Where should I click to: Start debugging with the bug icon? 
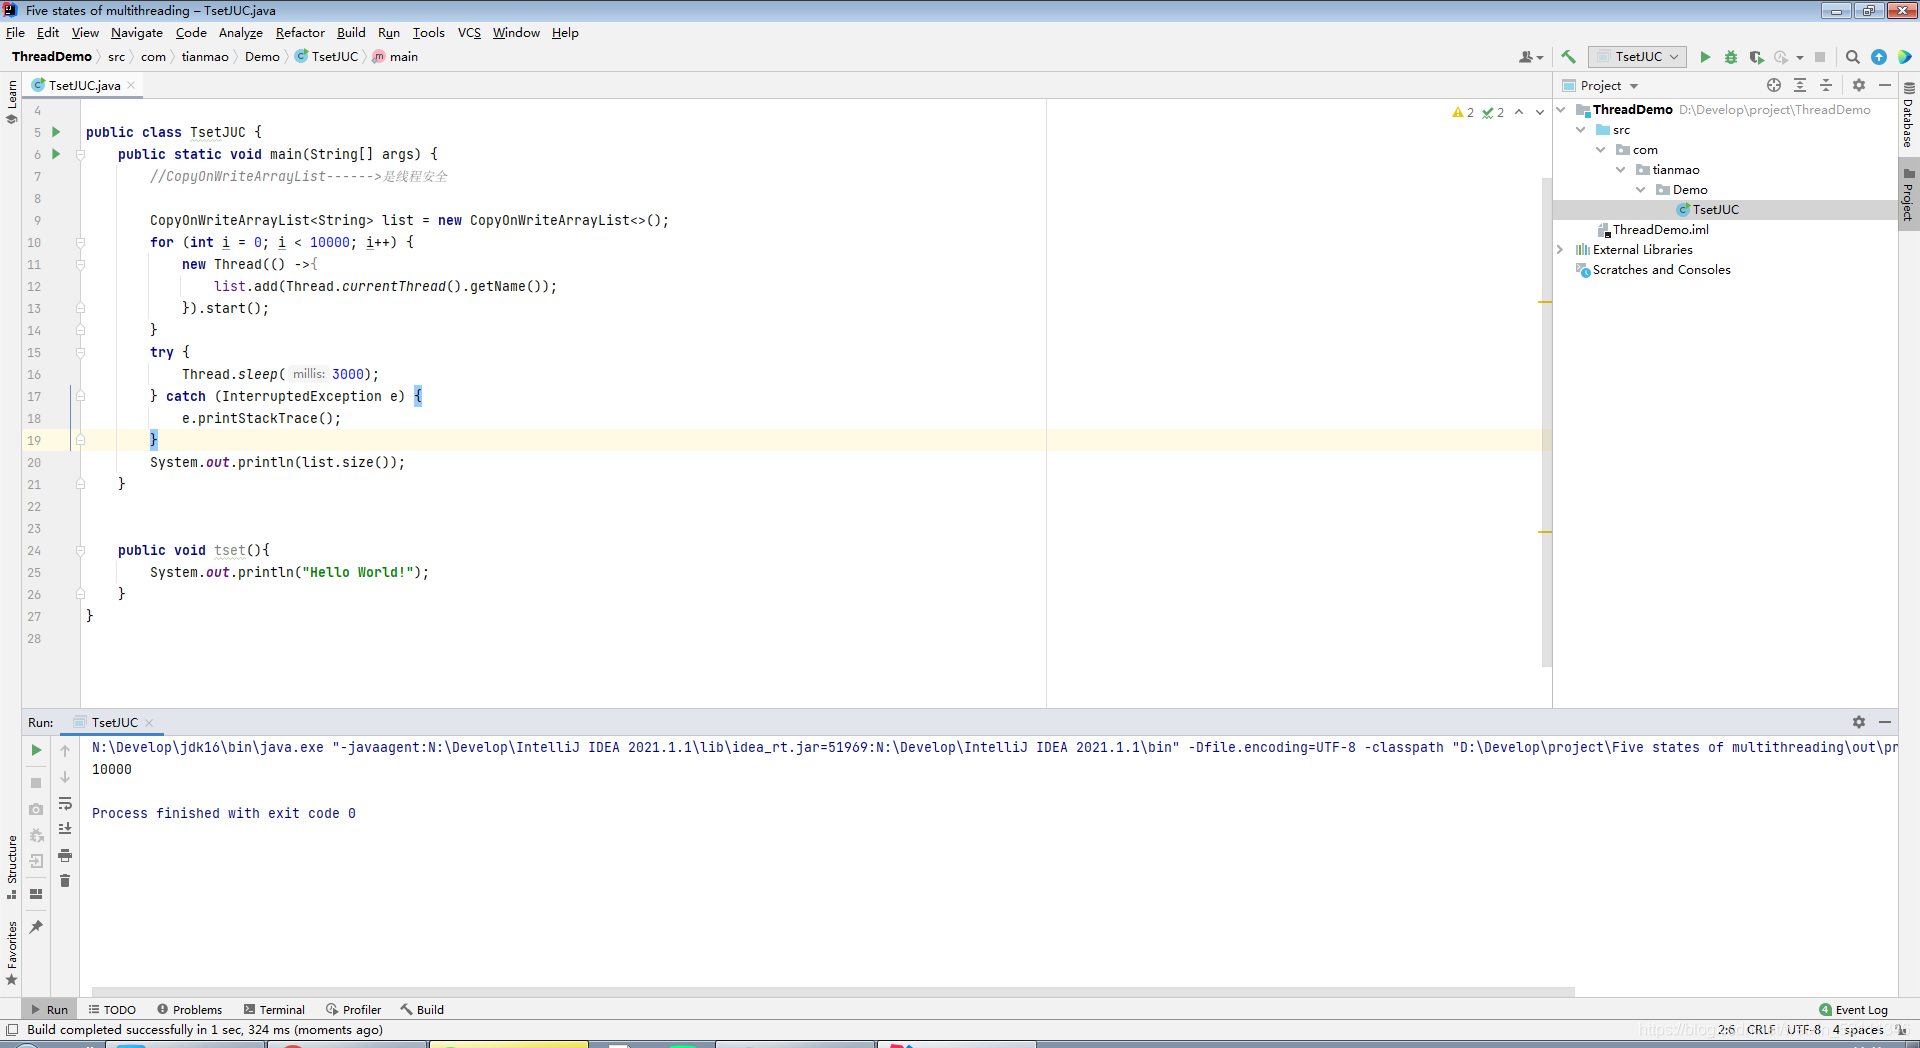pyautogui.click(x=1731, y=57)
